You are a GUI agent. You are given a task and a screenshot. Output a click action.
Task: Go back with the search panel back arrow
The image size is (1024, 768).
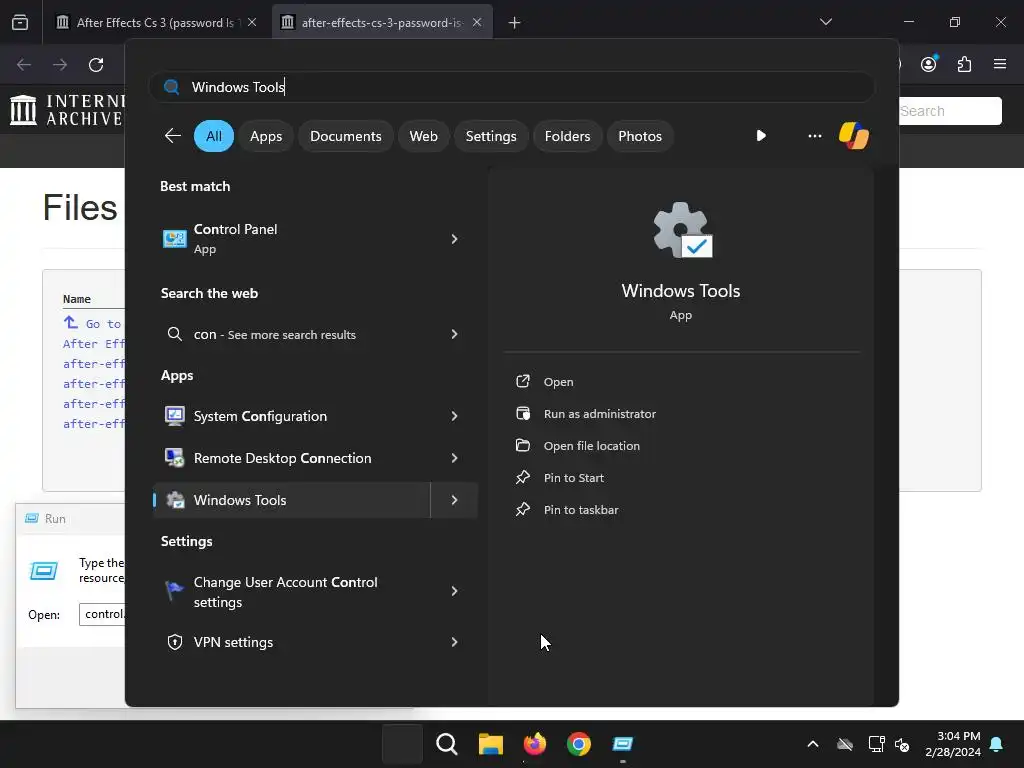point(173,136)
